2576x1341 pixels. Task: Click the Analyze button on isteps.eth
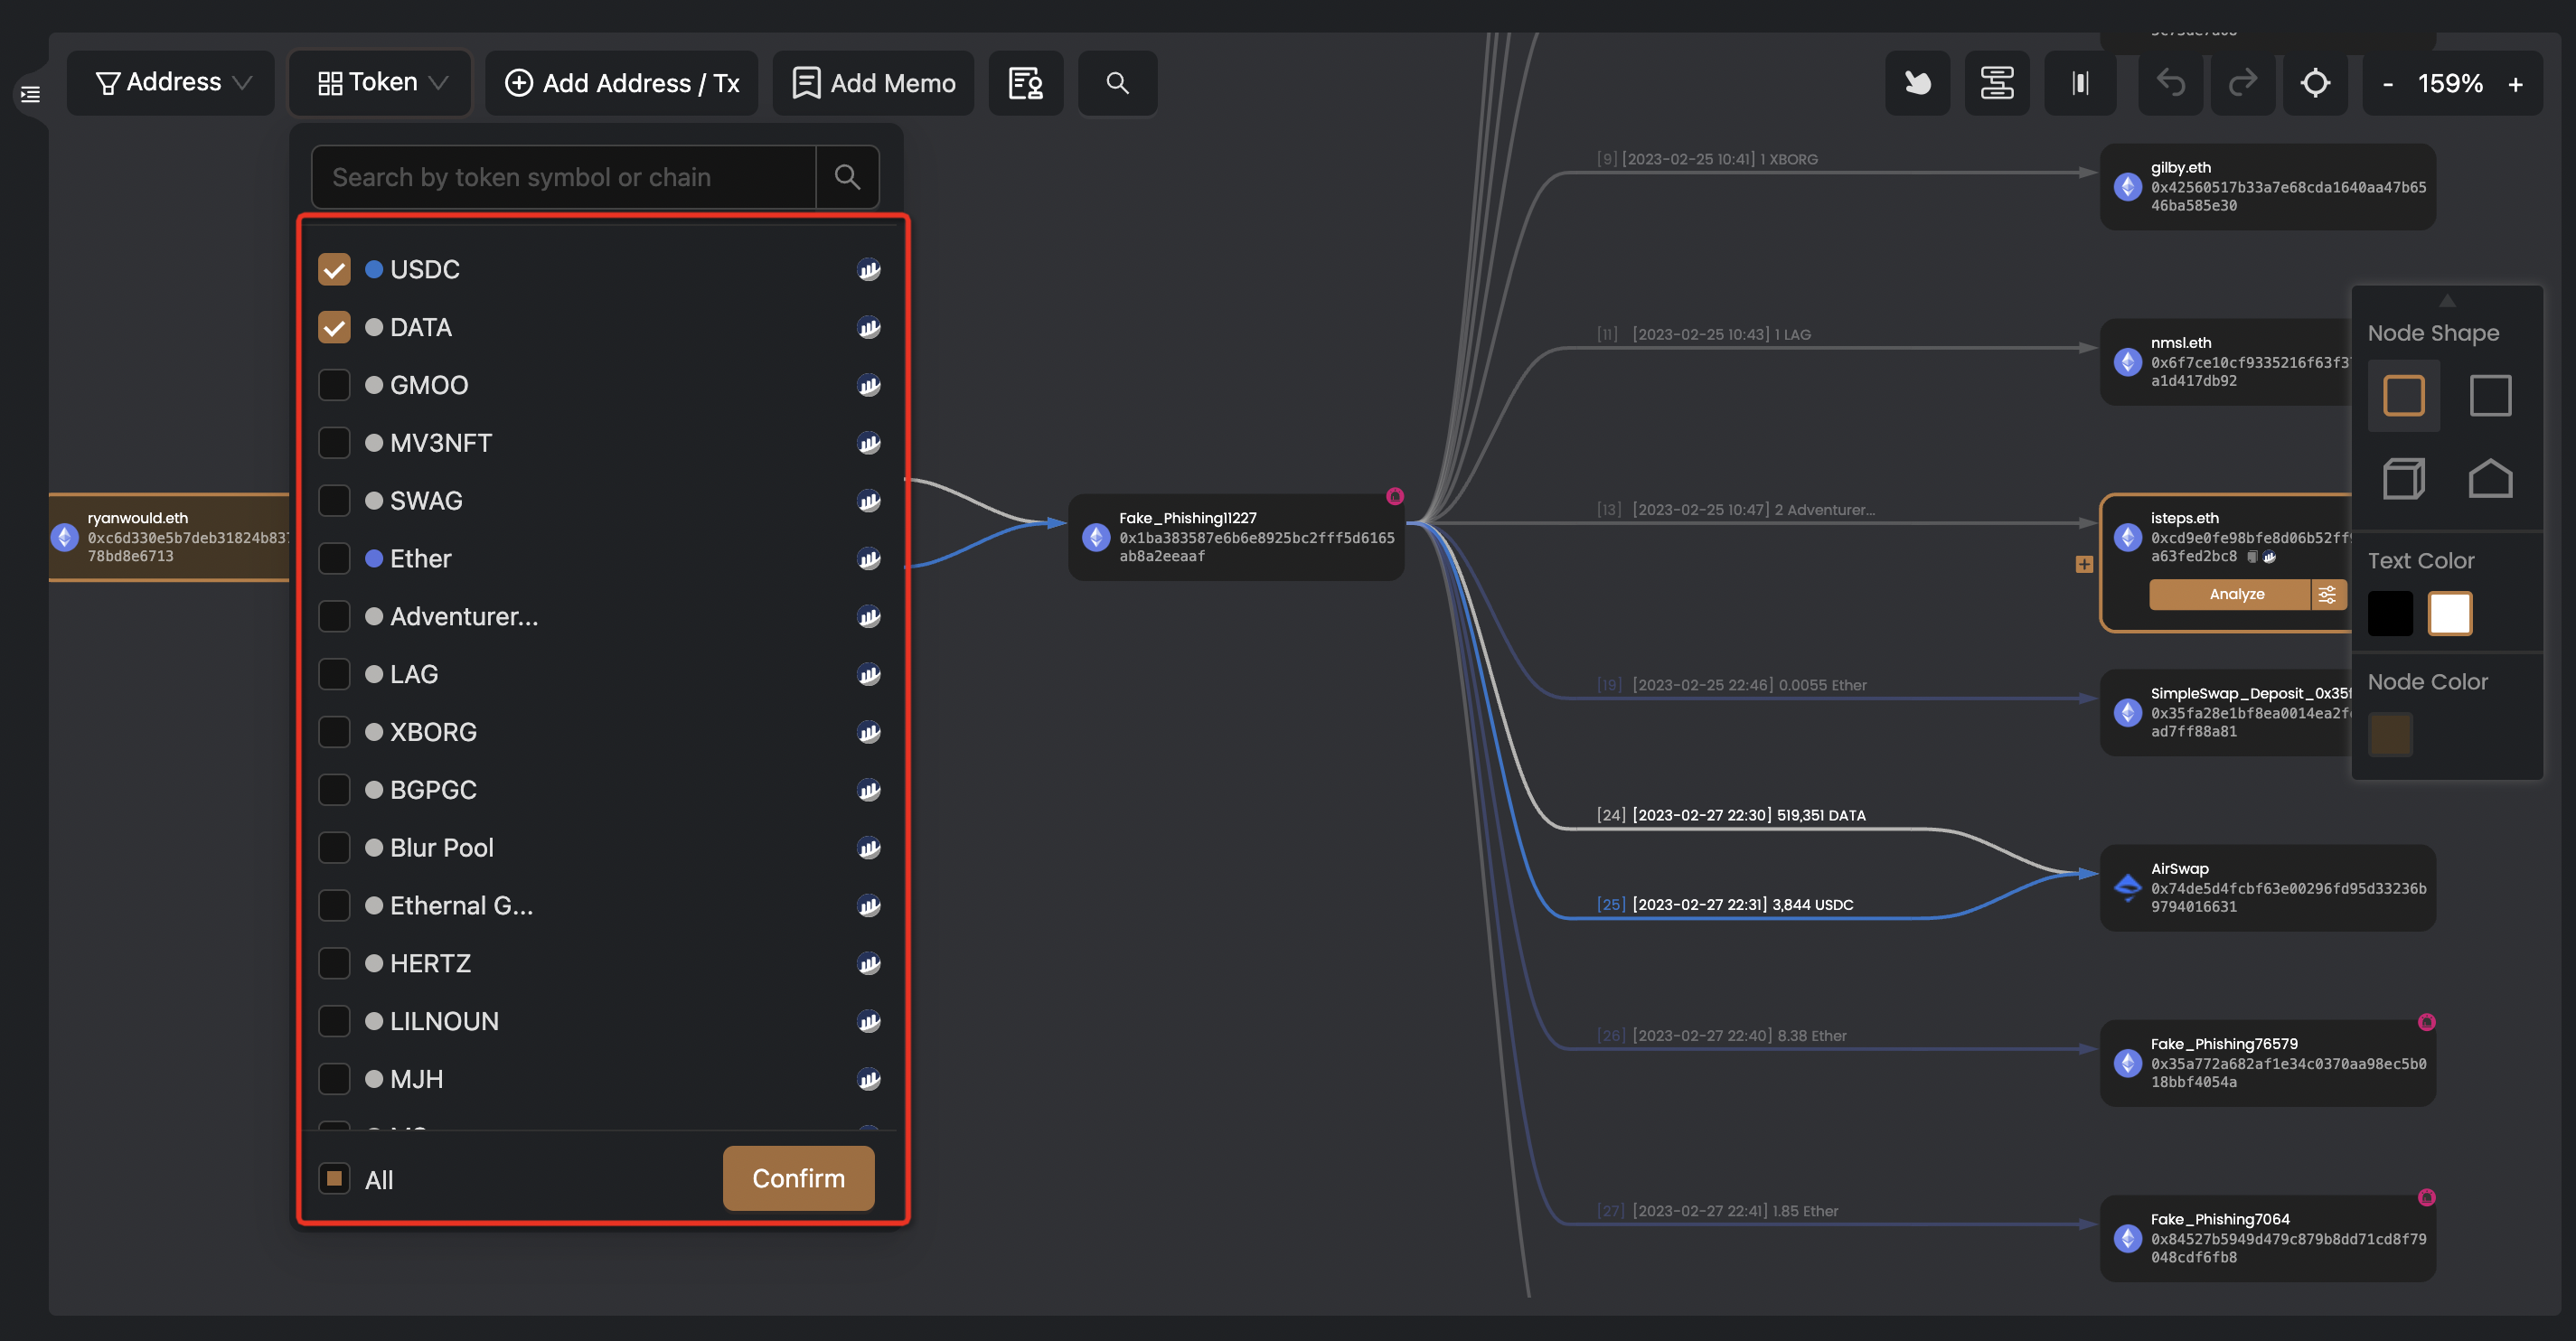[x=2236, y=594]
